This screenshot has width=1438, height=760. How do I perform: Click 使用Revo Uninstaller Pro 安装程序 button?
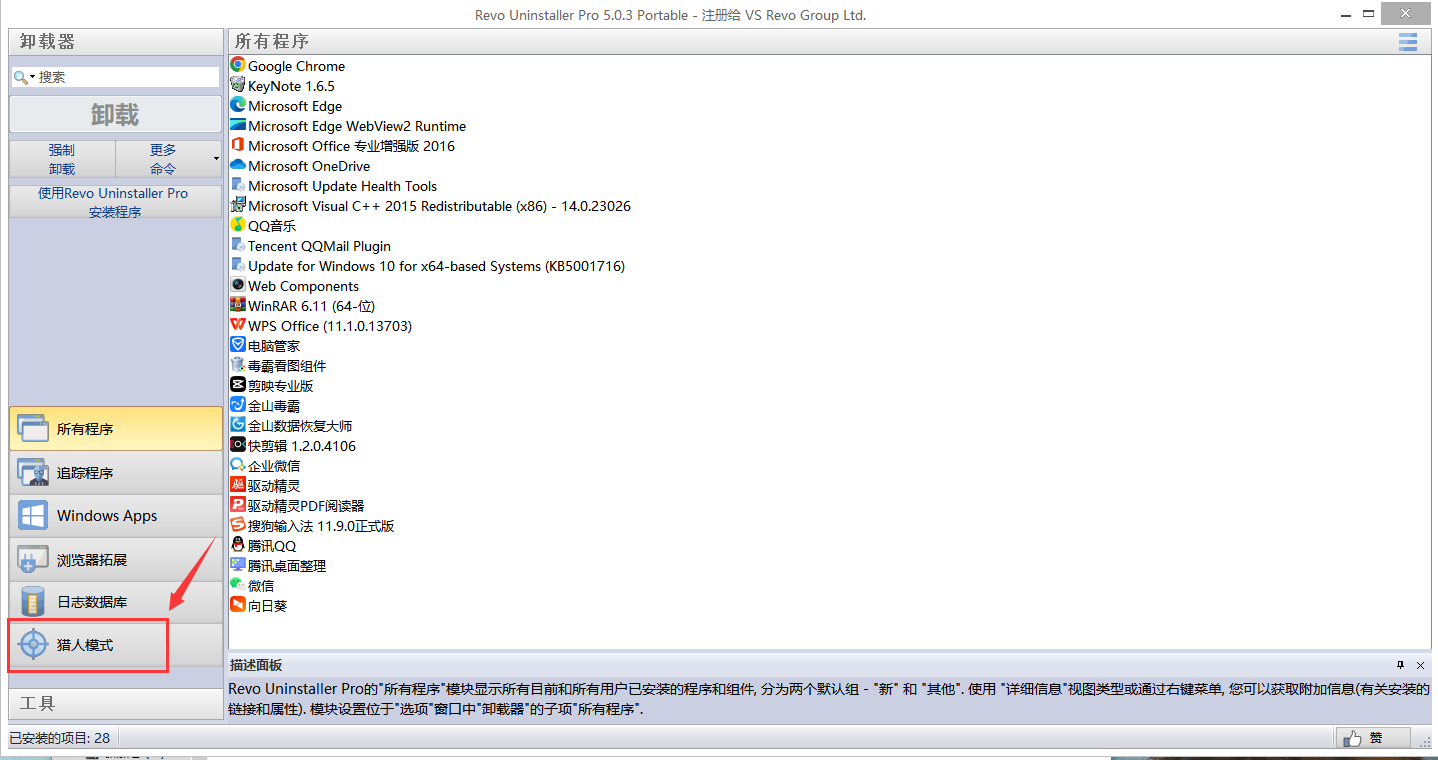[116, 202]
